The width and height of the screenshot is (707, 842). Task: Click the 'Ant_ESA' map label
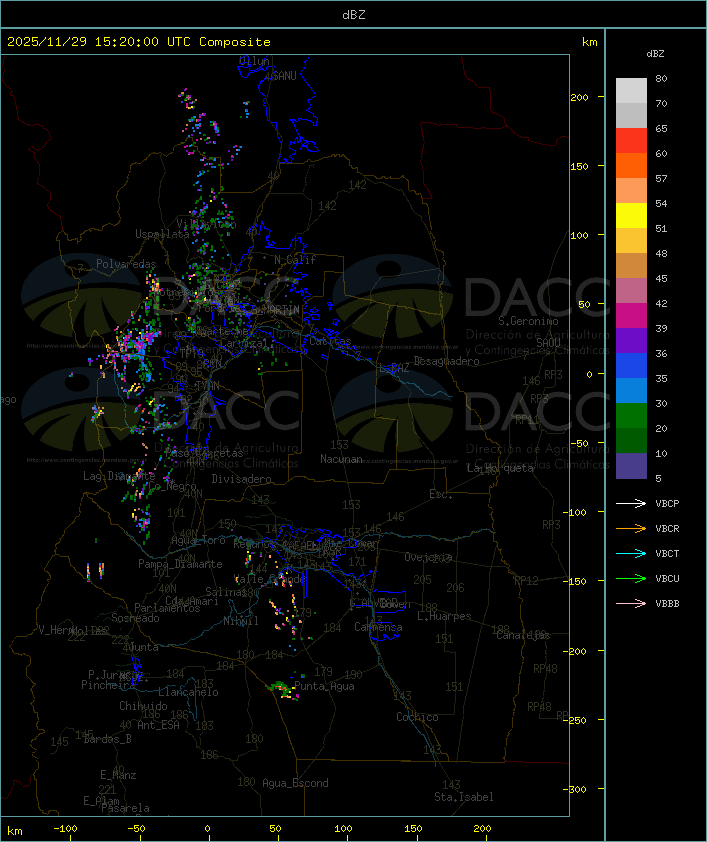click(x=158, y=725)
